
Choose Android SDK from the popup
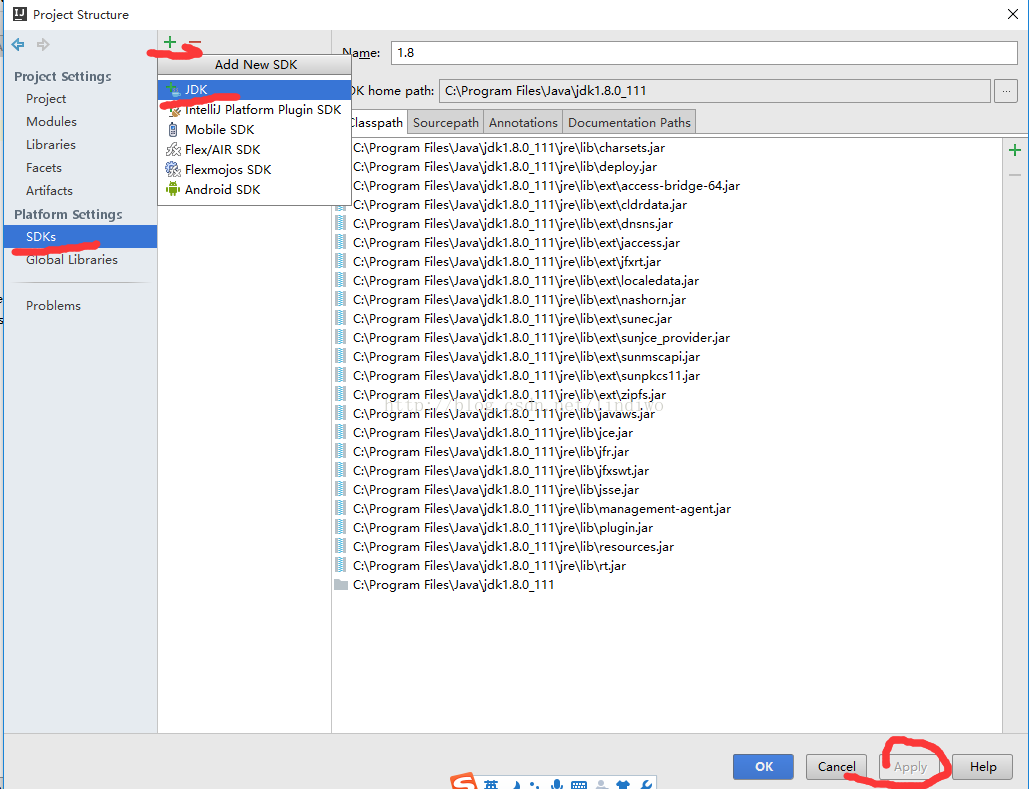(255, 189)
